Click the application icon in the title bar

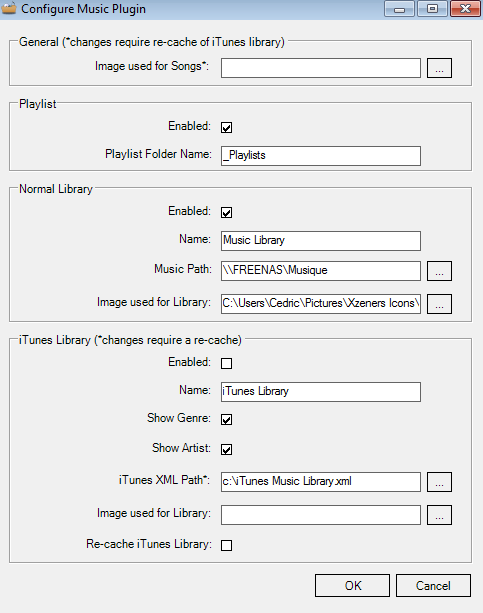coord(9,9)
